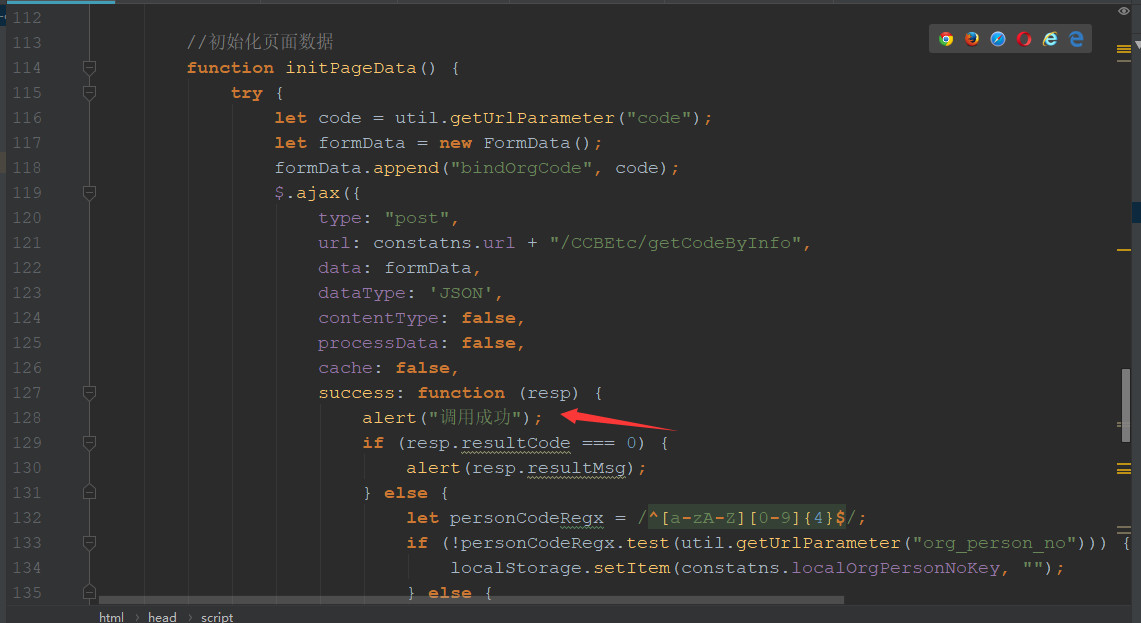Click the vertical editor scrollbar thumb

[x=1126, y=405]
